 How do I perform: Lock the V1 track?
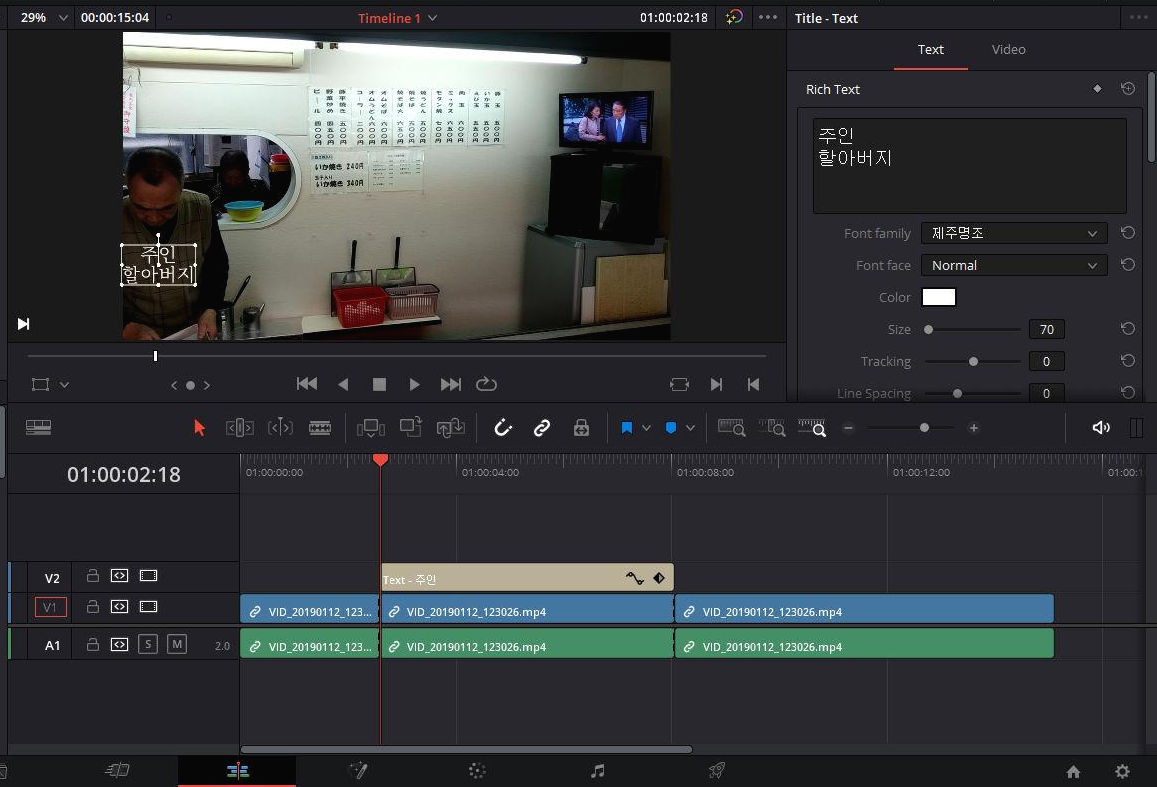[92, 606]
